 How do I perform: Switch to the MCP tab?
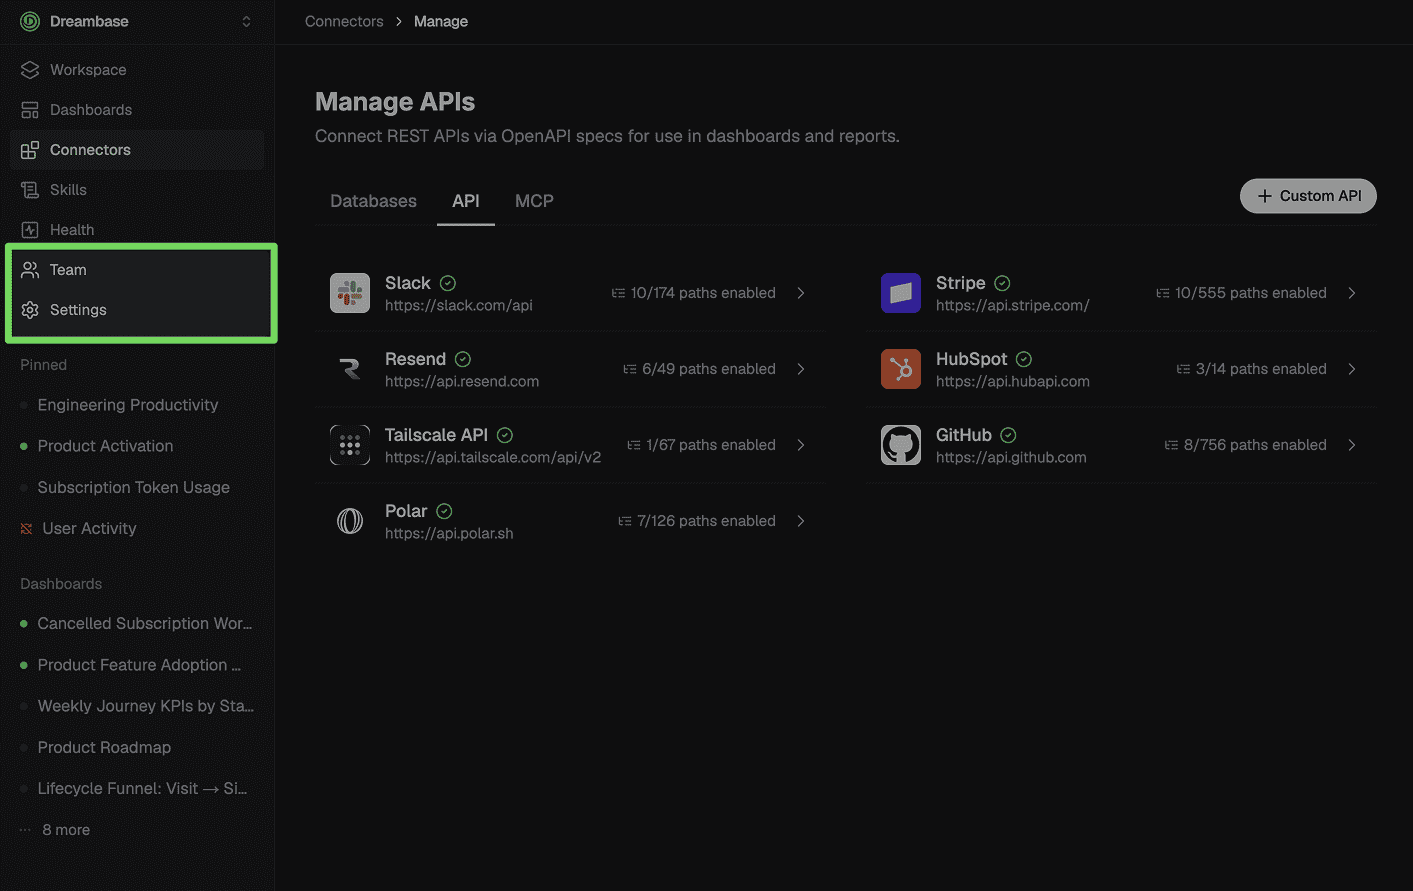click(534, 201)
